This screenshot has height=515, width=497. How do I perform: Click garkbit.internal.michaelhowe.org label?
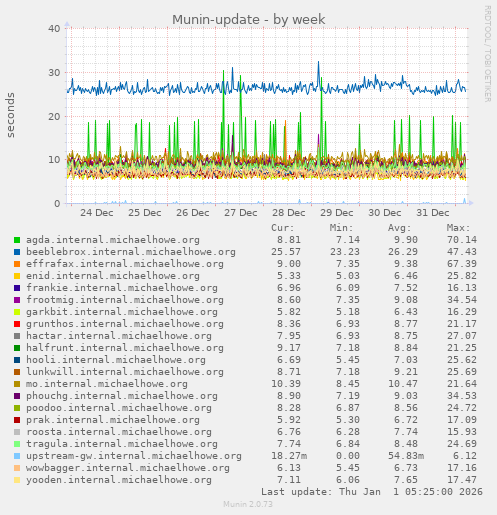pyautogui.click(x=122, y=312)
